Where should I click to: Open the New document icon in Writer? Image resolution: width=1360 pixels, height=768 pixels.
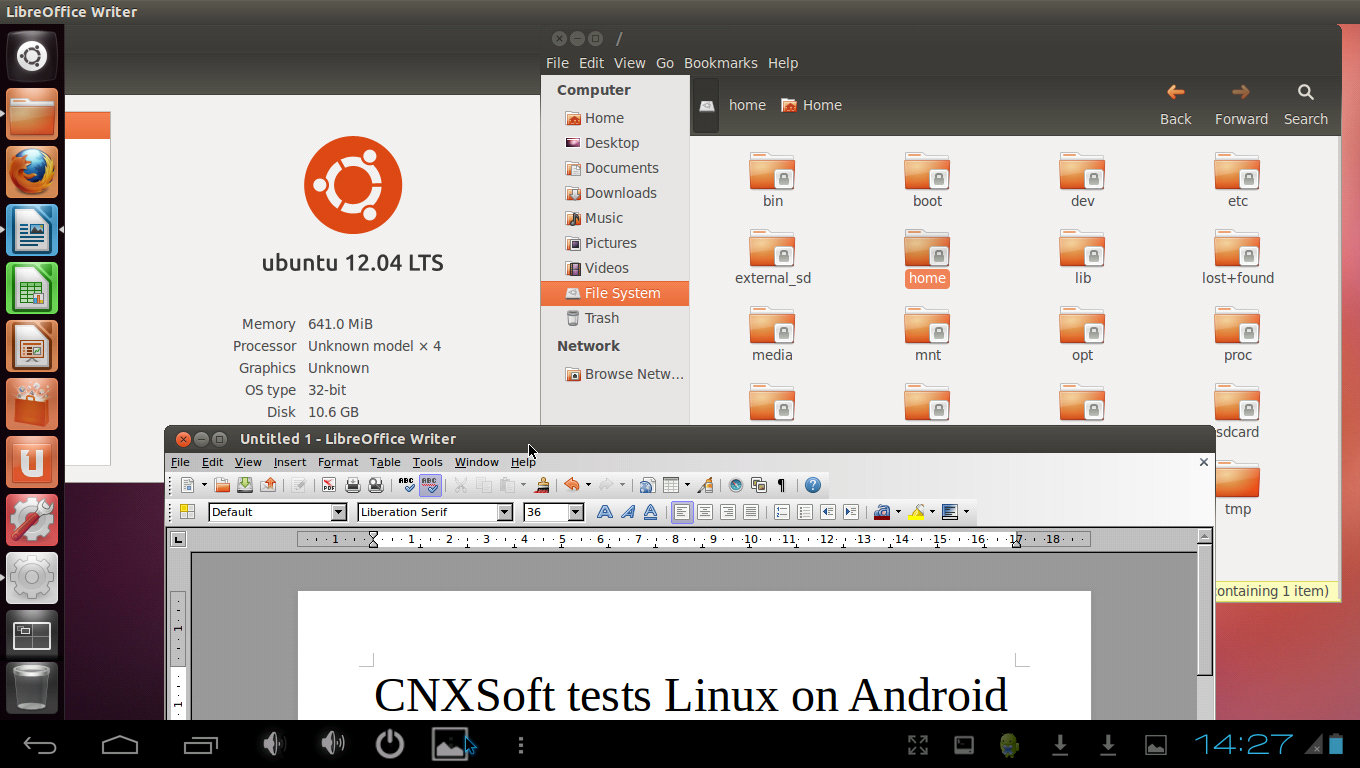[x=187, y=485]
